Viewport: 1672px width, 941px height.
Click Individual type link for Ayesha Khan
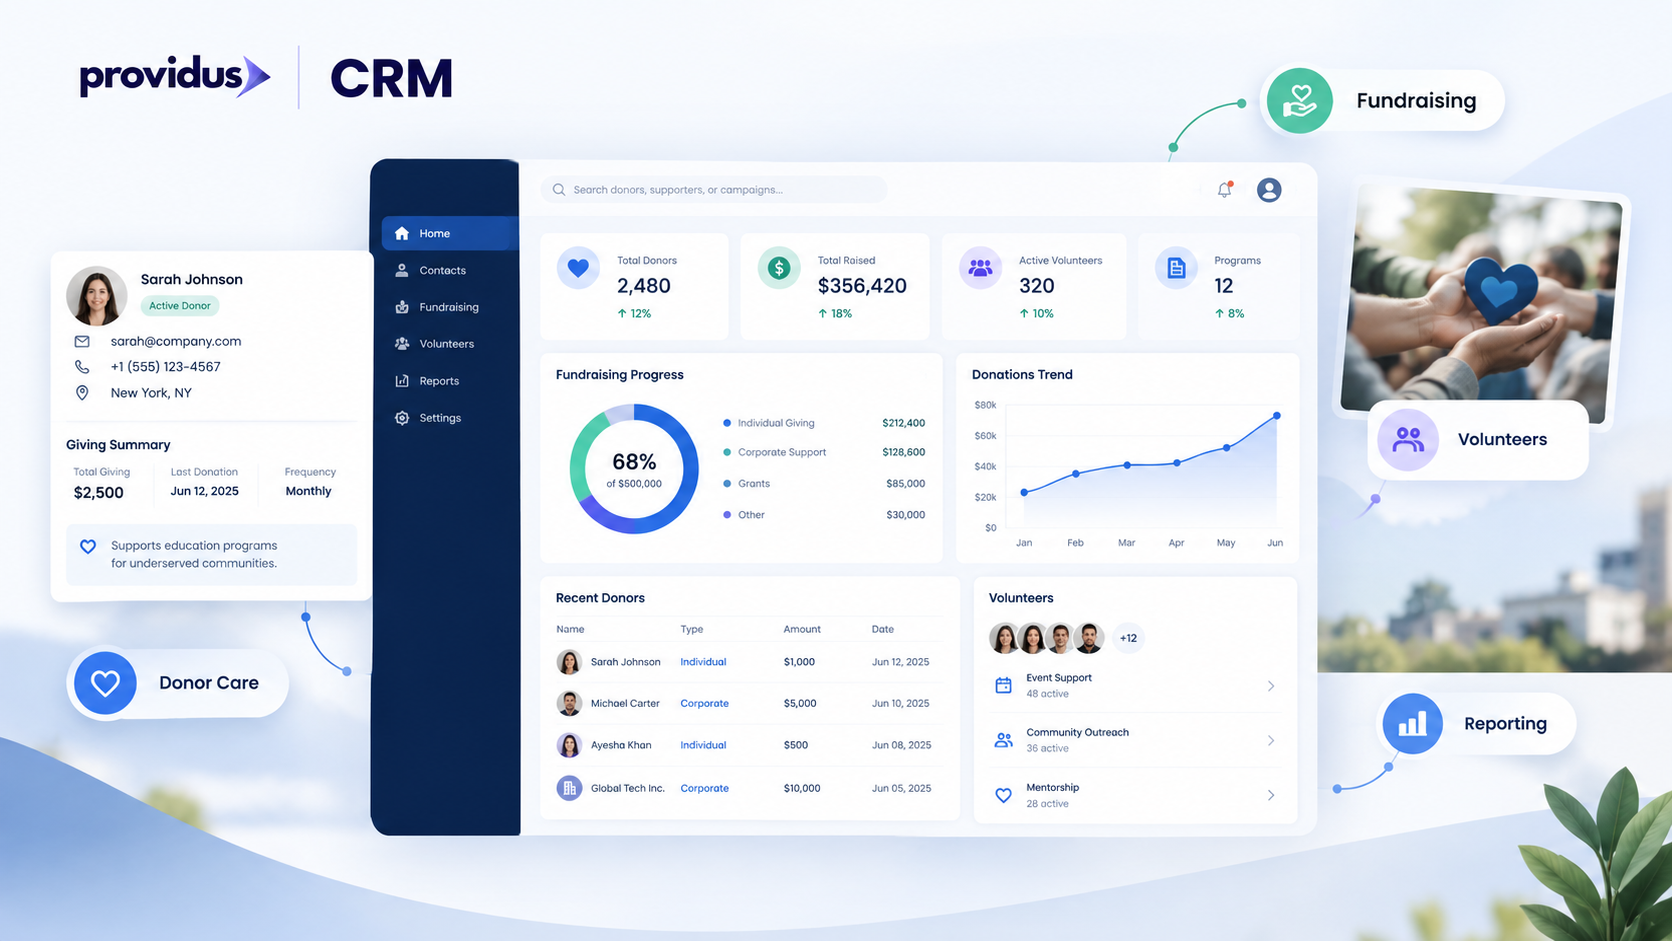click(703, 745)
